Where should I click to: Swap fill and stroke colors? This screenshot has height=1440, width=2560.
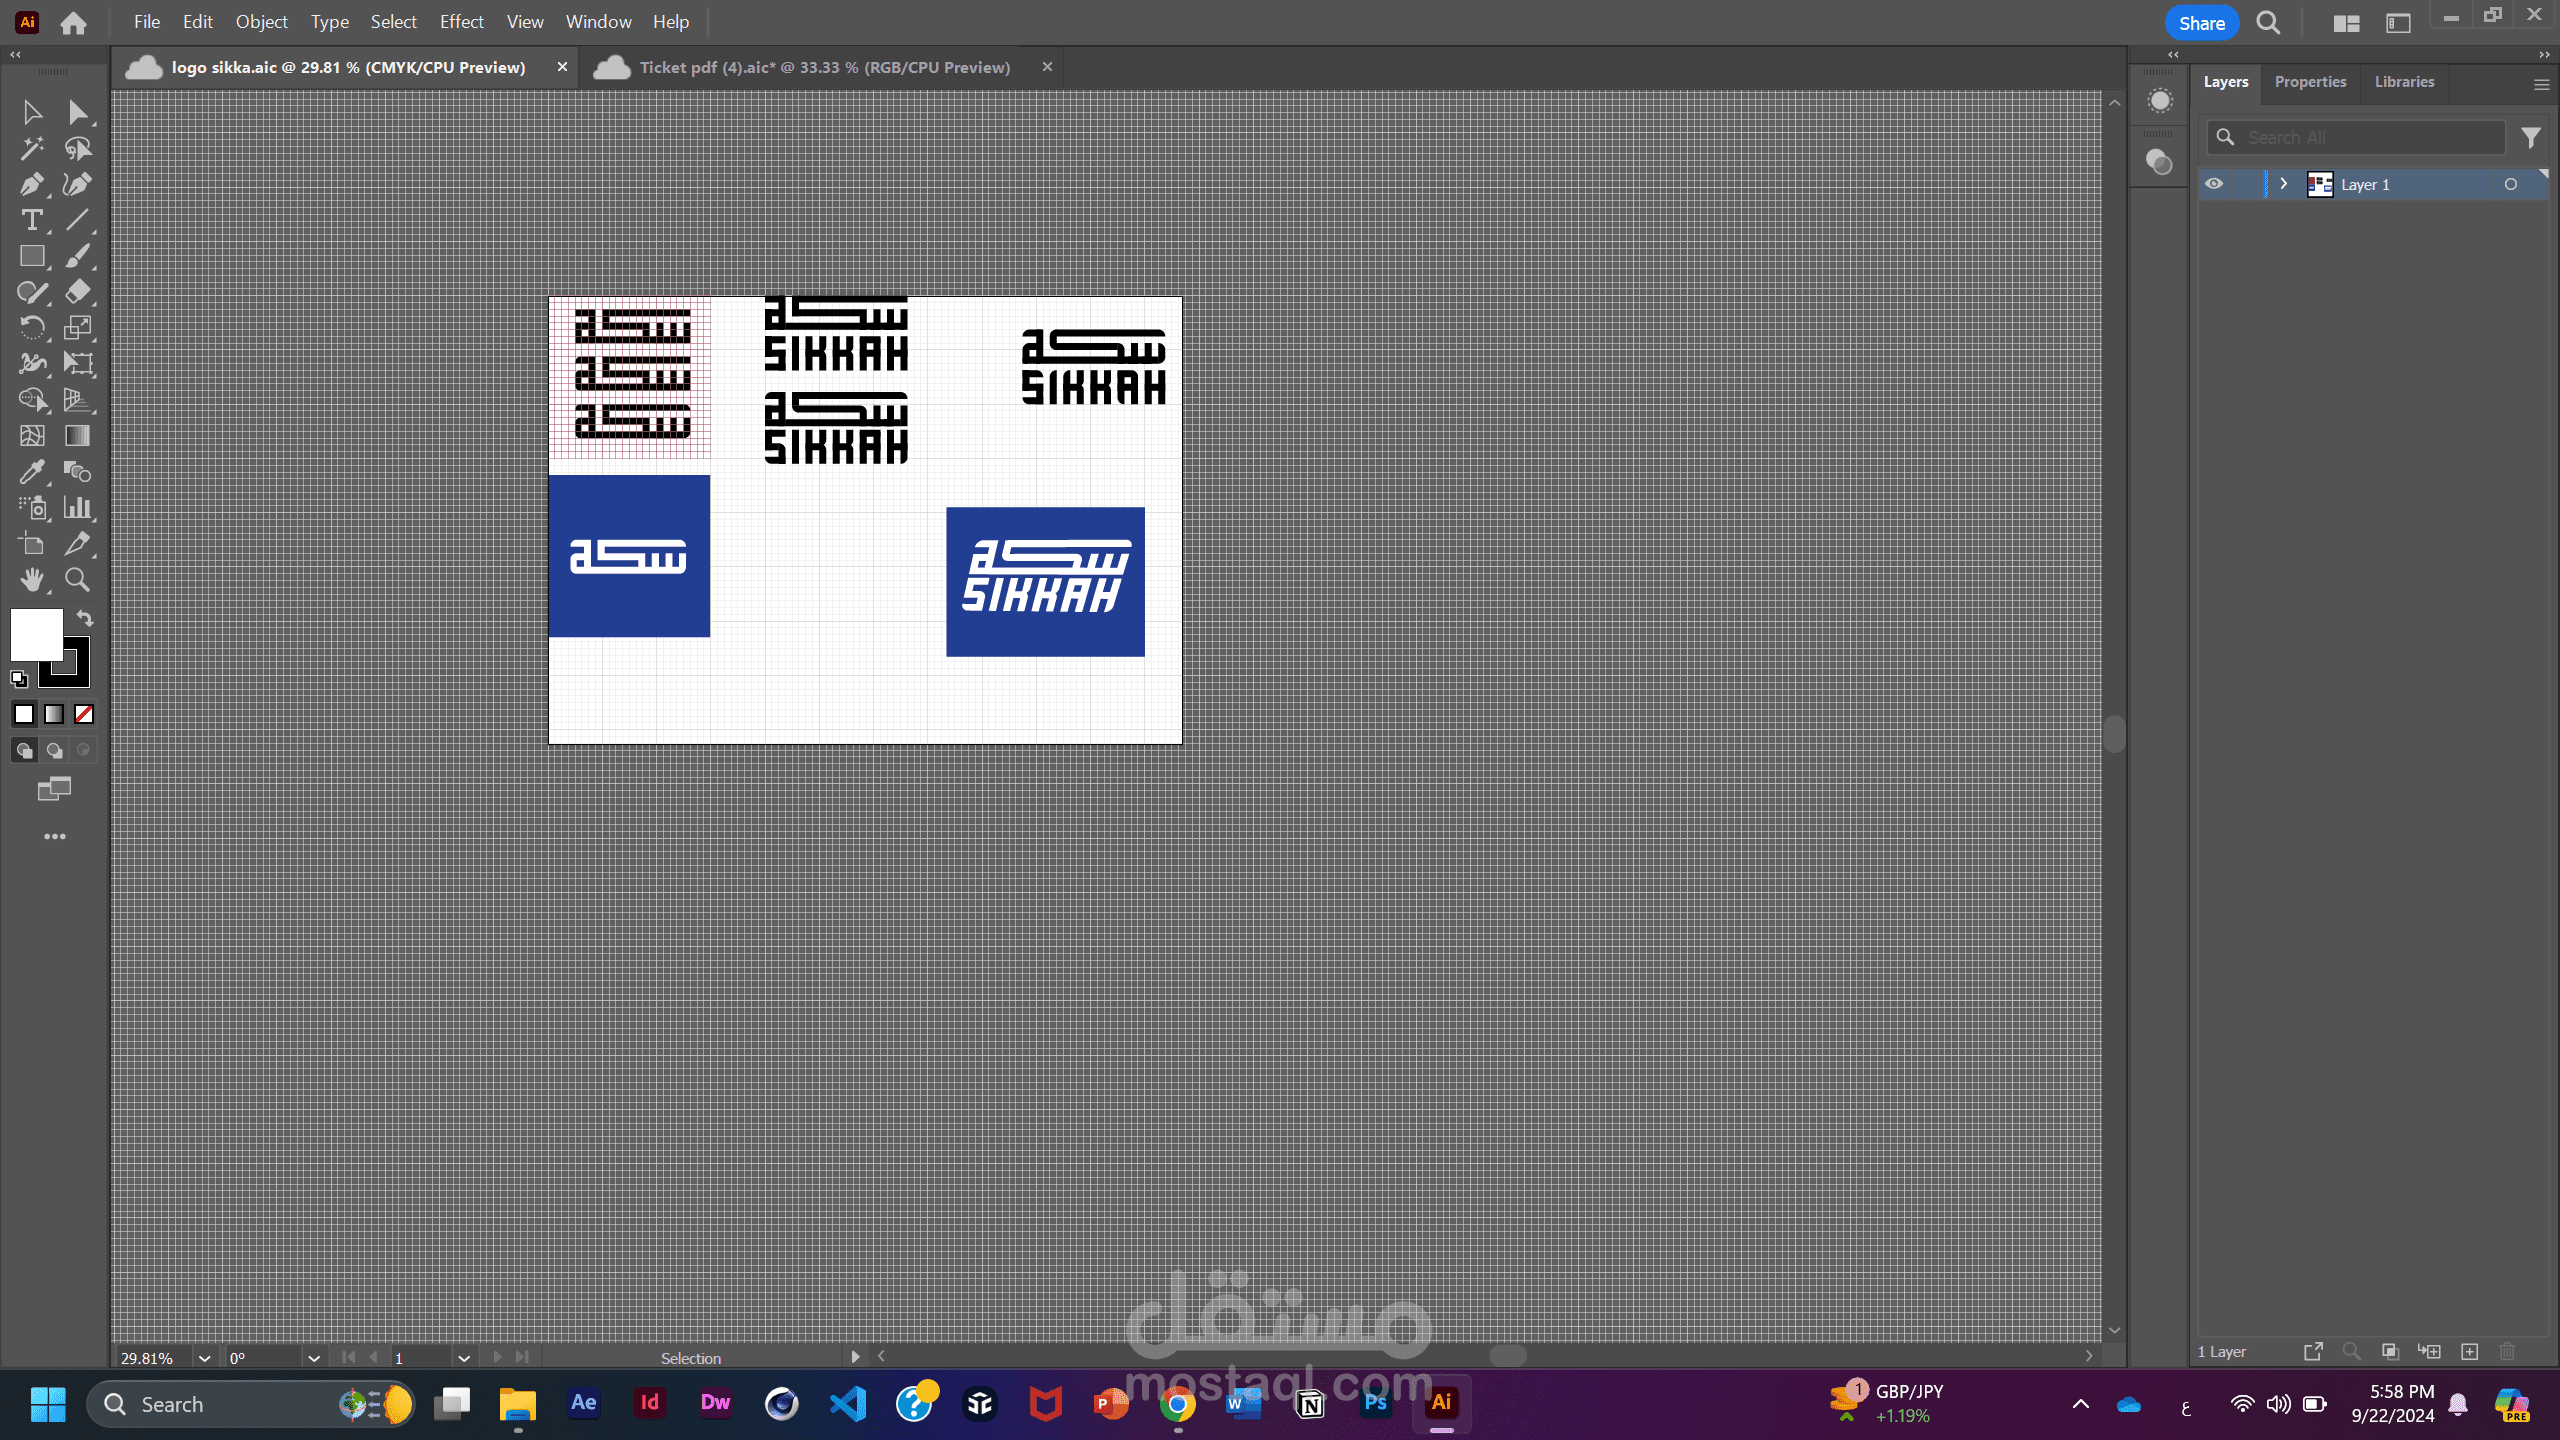(85, 618)
